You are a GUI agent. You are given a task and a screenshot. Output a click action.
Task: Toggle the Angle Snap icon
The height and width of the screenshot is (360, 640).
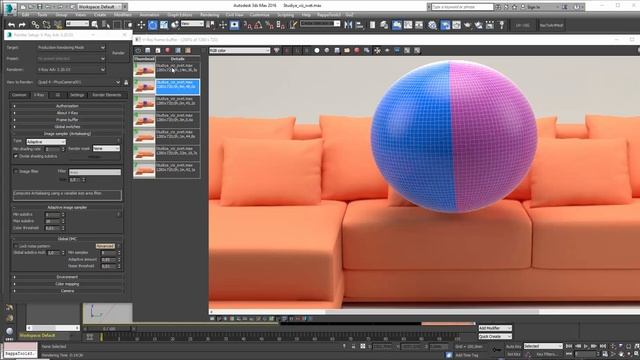[258, 25]
